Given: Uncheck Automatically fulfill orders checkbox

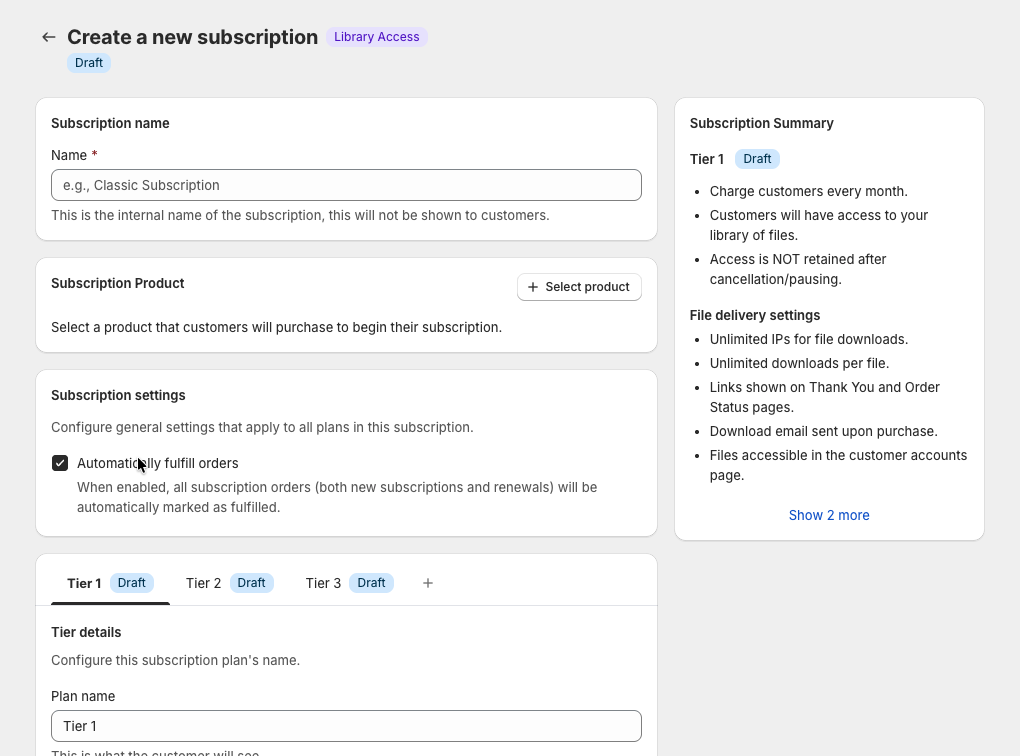Looking at the screenshot, I should point(60,463).
